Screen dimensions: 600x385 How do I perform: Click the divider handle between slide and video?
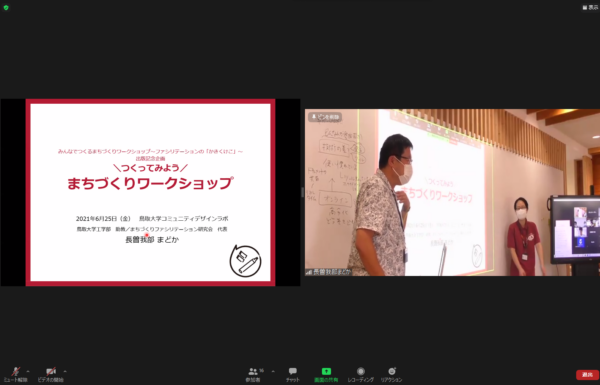point(302,192)
